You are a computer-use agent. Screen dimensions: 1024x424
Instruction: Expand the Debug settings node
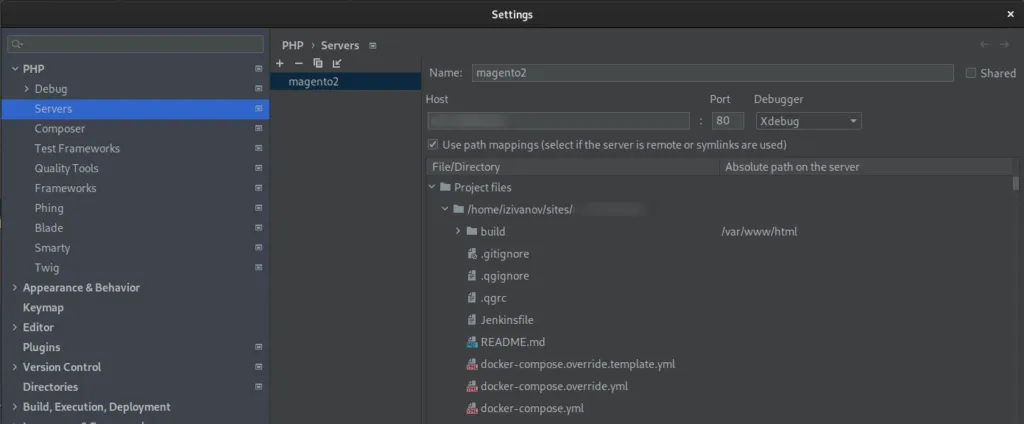pyautogui.click(x=27, y=89)
